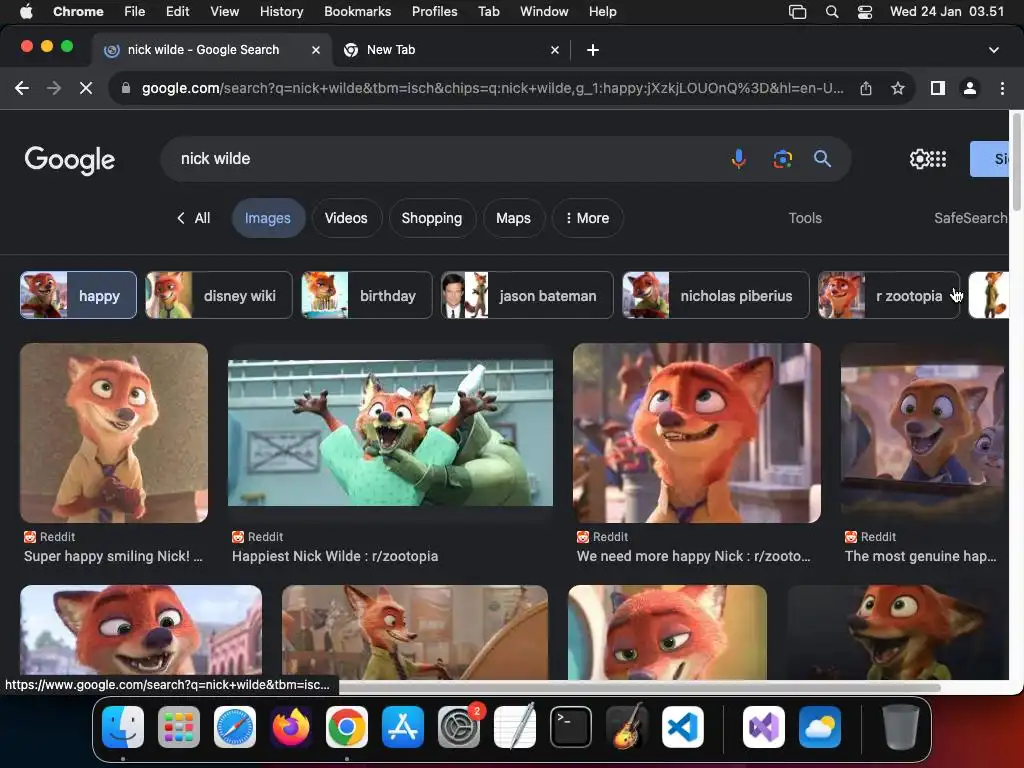This screenshot has width=1024, height=768.
Task: Open System Settings from the Dock
Action: pyautogui.click(x=459, y=727)
